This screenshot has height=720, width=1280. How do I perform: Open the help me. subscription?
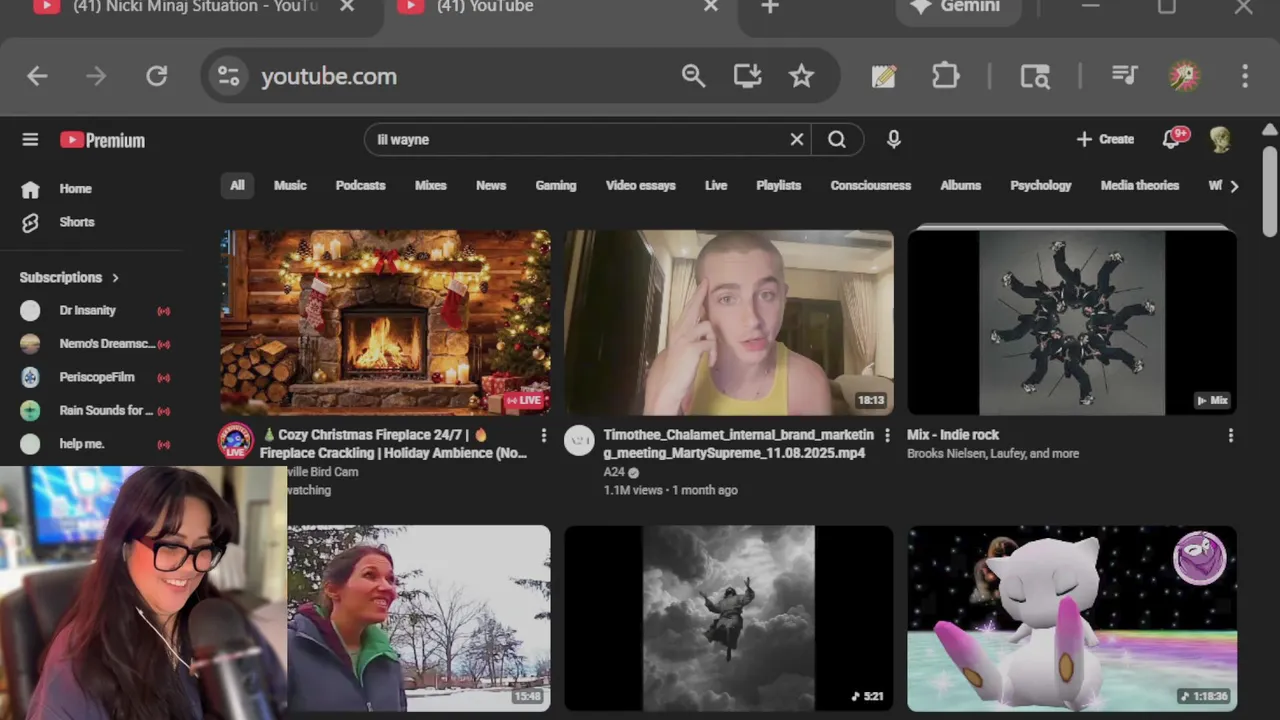click(95, 444)
